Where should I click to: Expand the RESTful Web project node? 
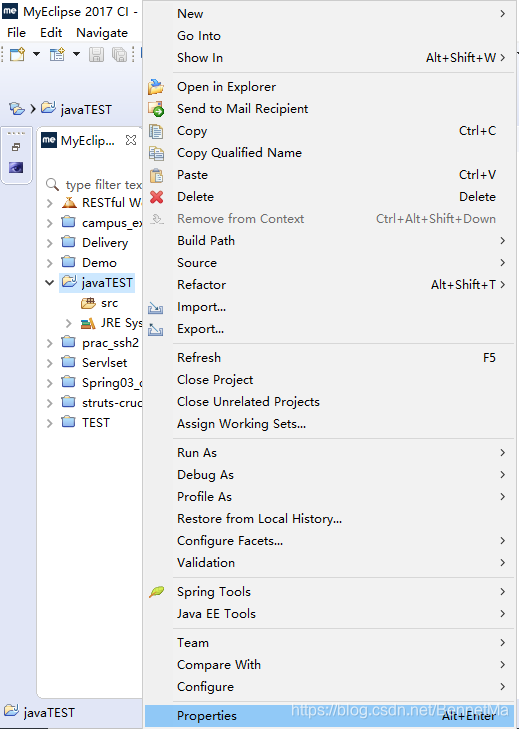[x=50, y=203]
